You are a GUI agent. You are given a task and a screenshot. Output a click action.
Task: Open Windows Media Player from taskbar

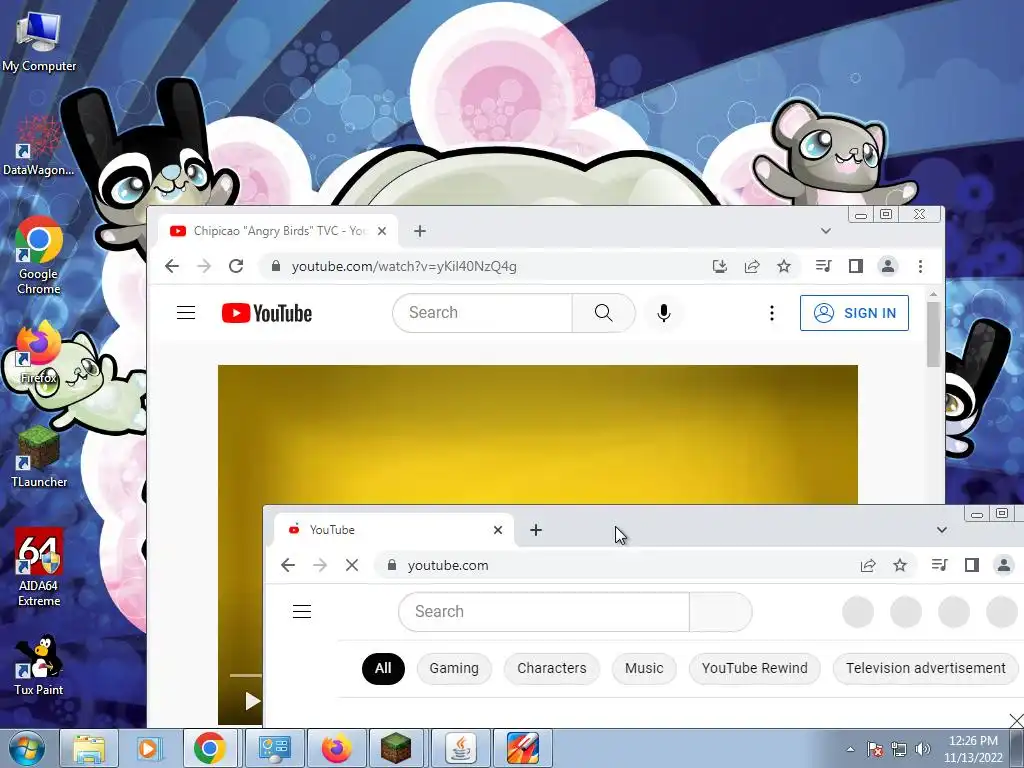[149, 748]
